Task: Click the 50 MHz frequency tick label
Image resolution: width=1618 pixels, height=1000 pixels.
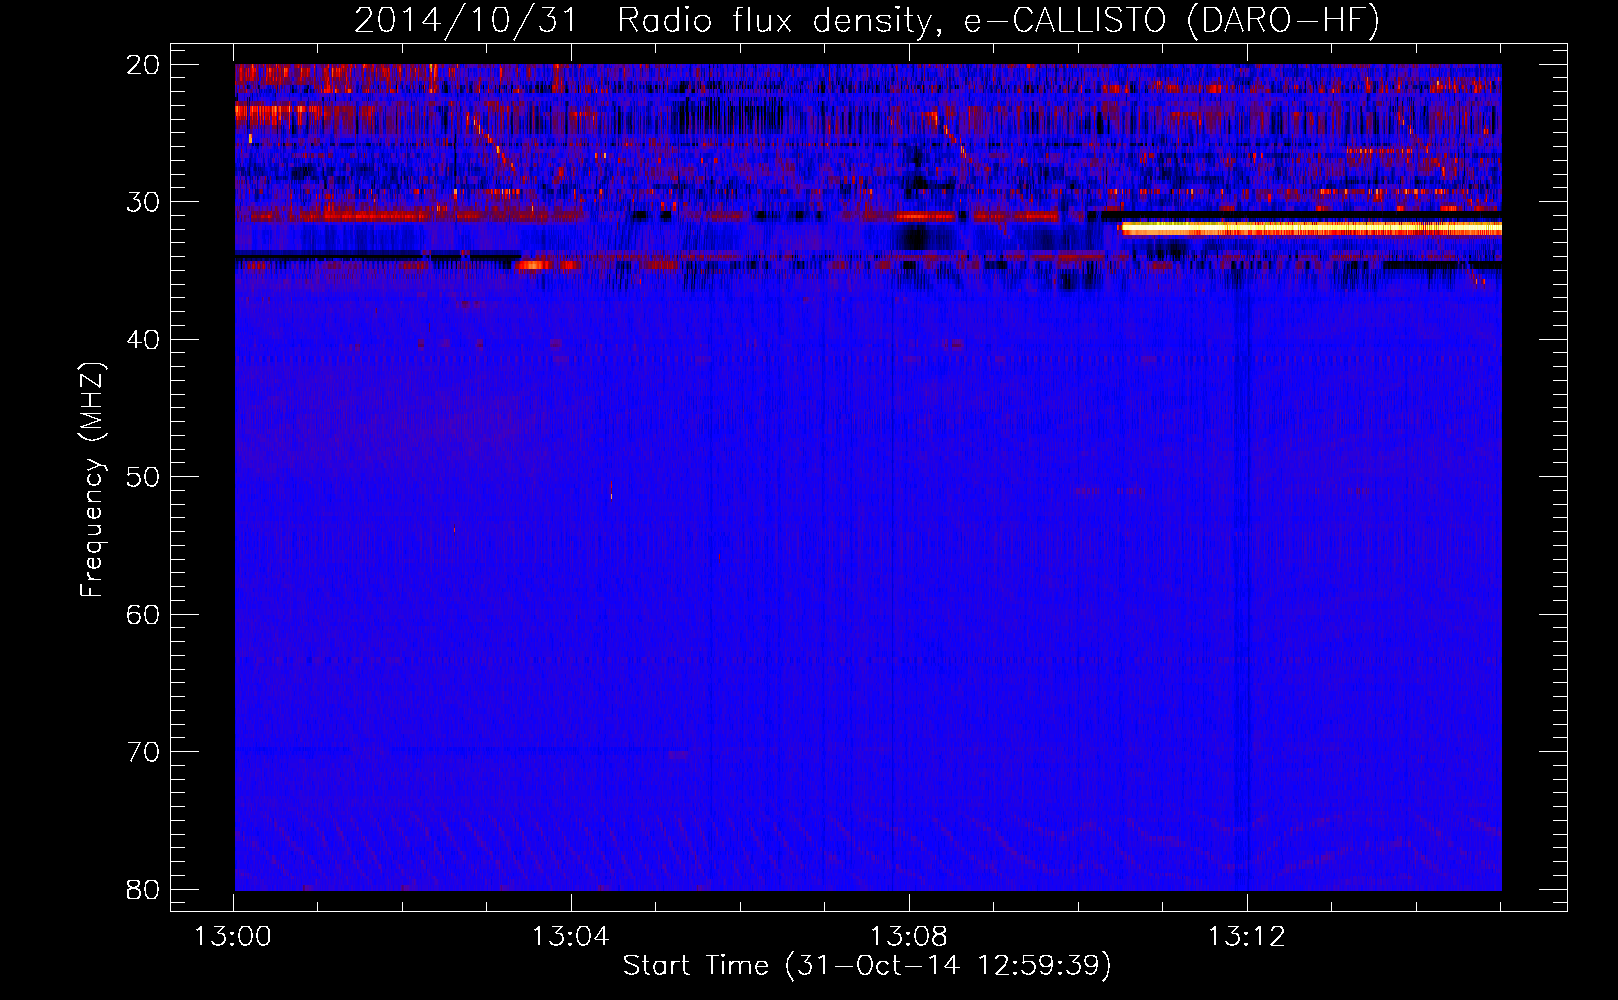Action: click(x=144, y=477)
